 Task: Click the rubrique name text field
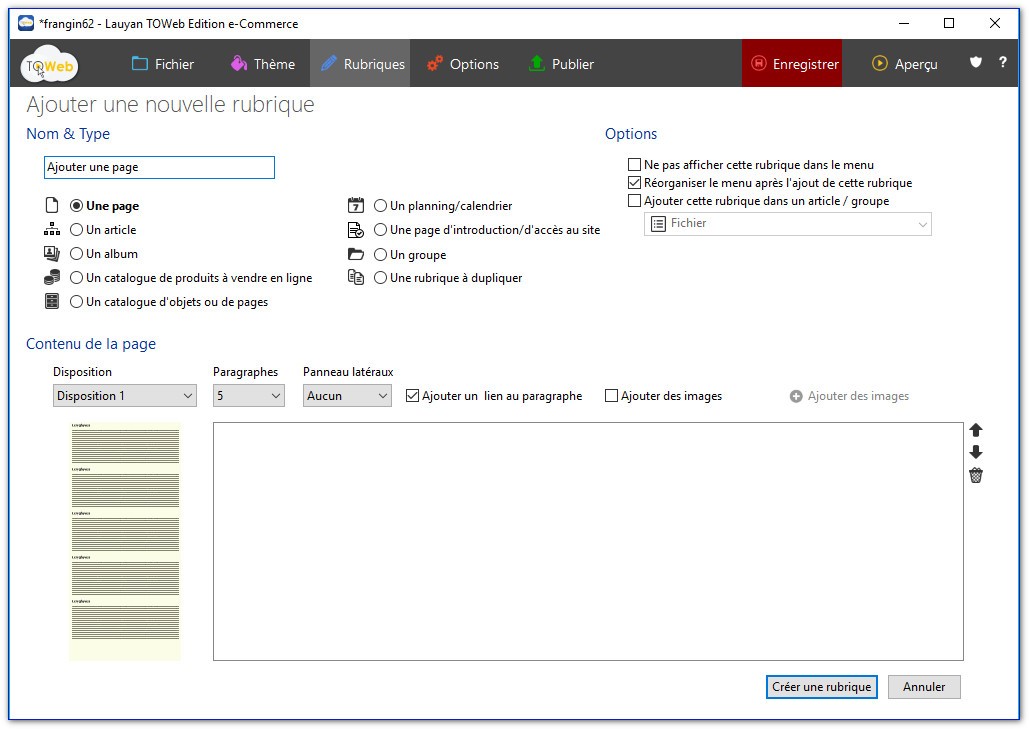click(x=159, y=168)
